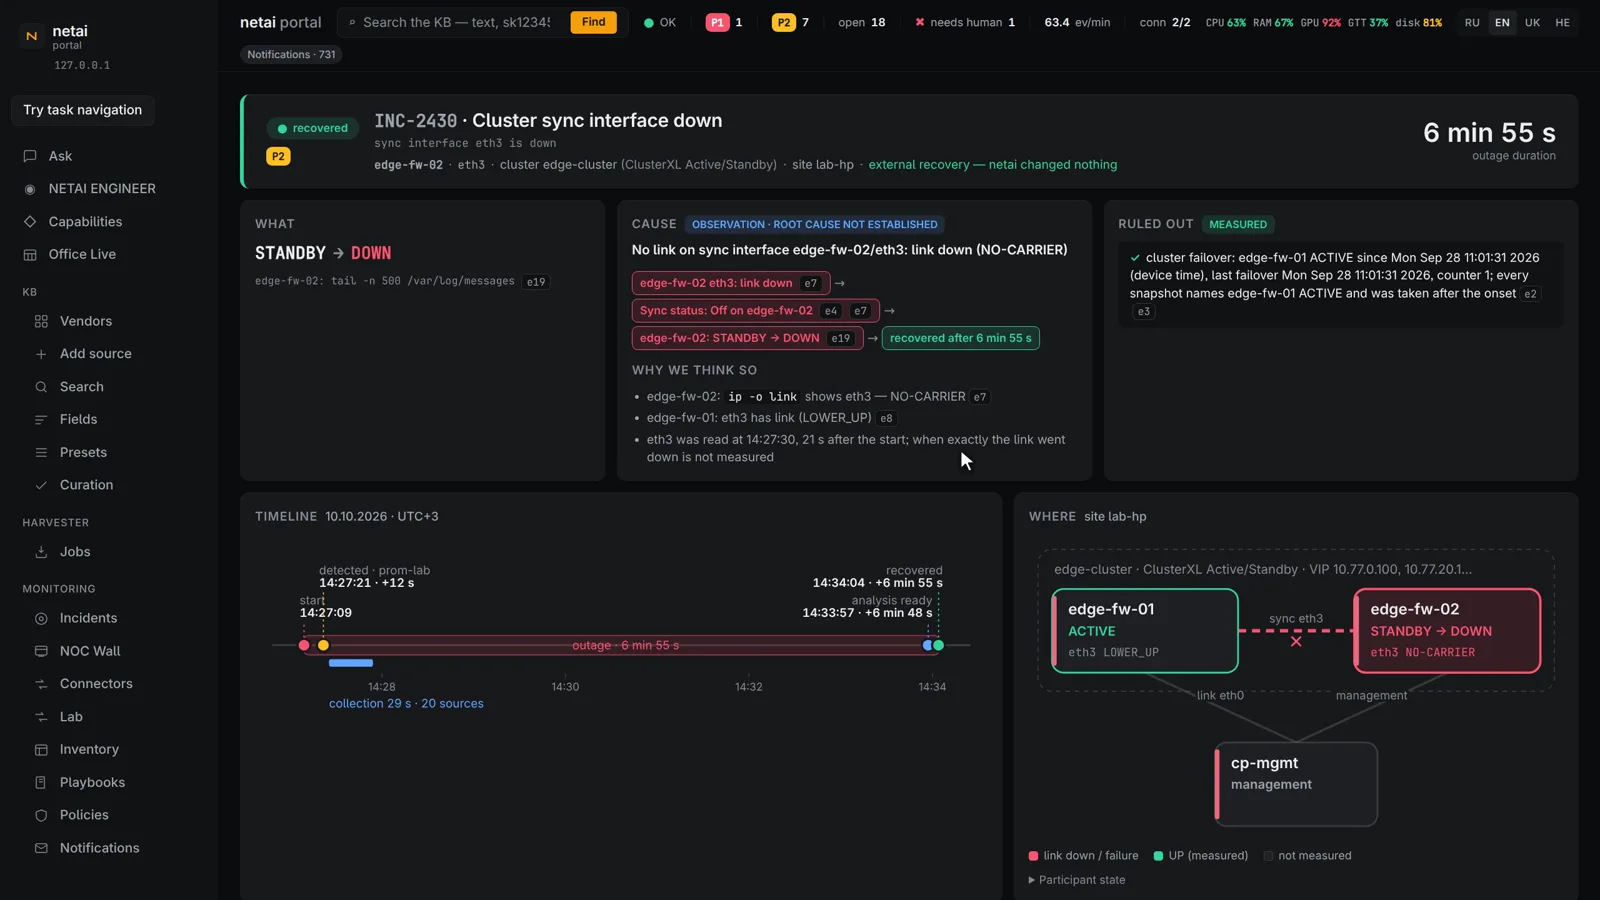Click the Add source plus icon
Viewport: 1600px width, 900px height.
click(41, 354)
